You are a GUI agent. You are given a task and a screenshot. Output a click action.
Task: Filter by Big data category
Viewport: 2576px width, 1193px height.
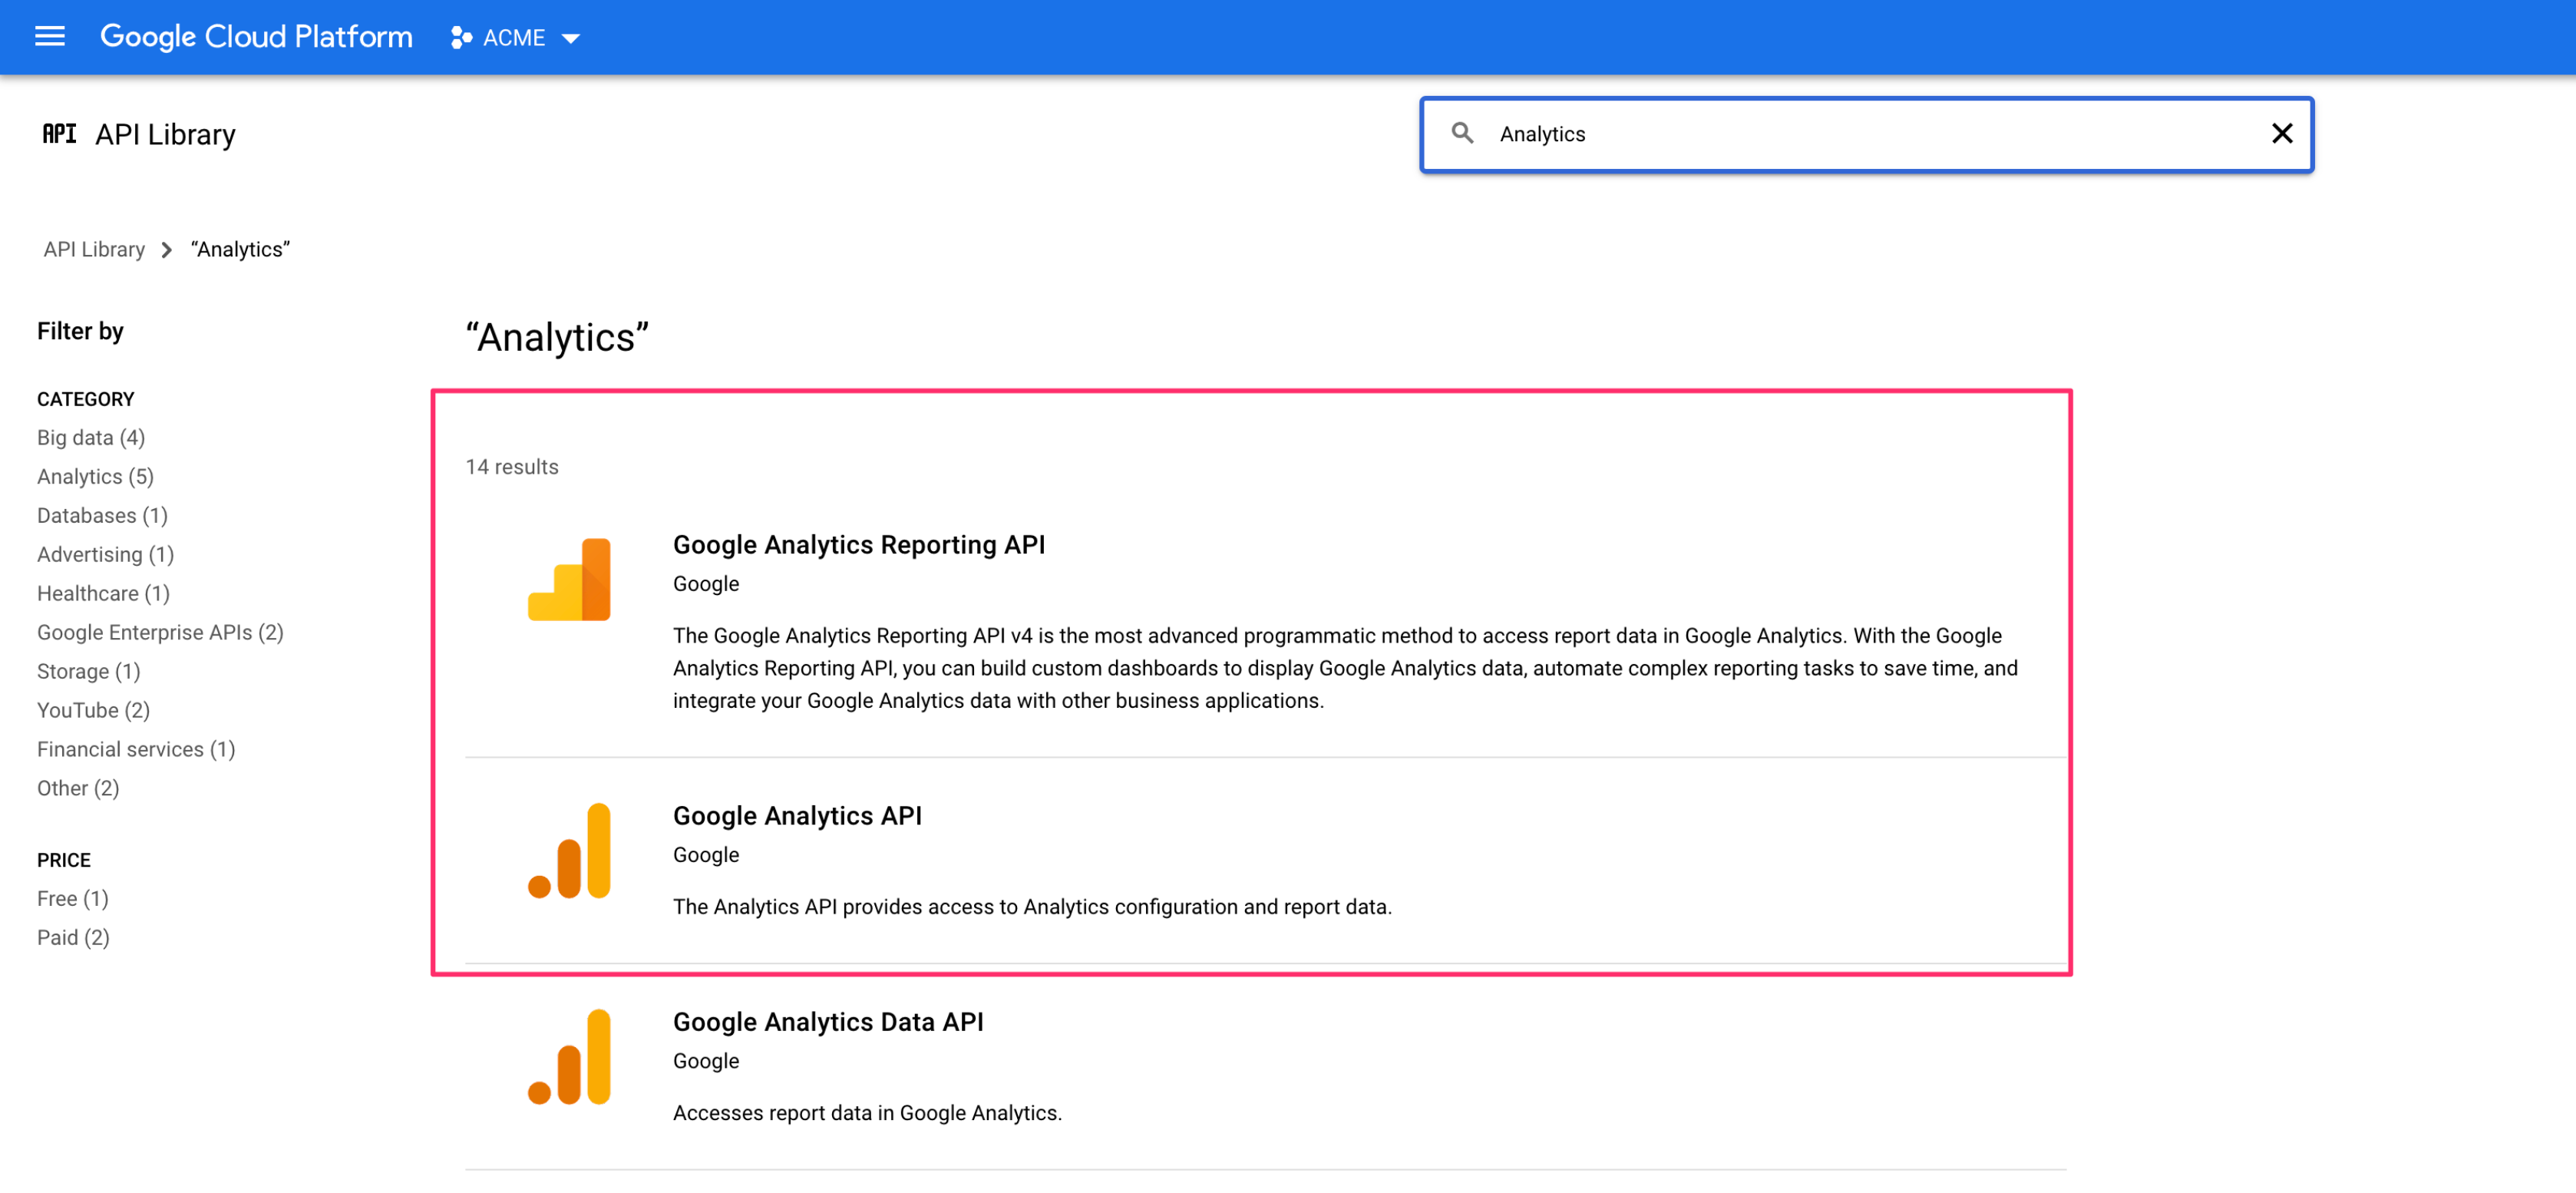point(91,438)
